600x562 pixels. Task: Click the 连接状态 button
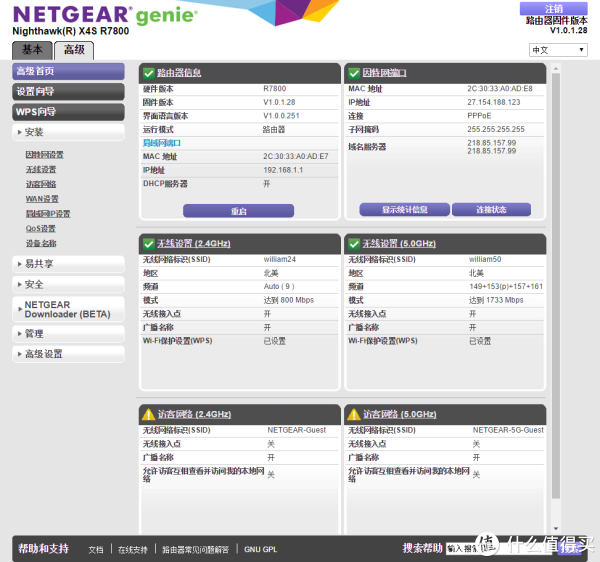coord(491,210)
